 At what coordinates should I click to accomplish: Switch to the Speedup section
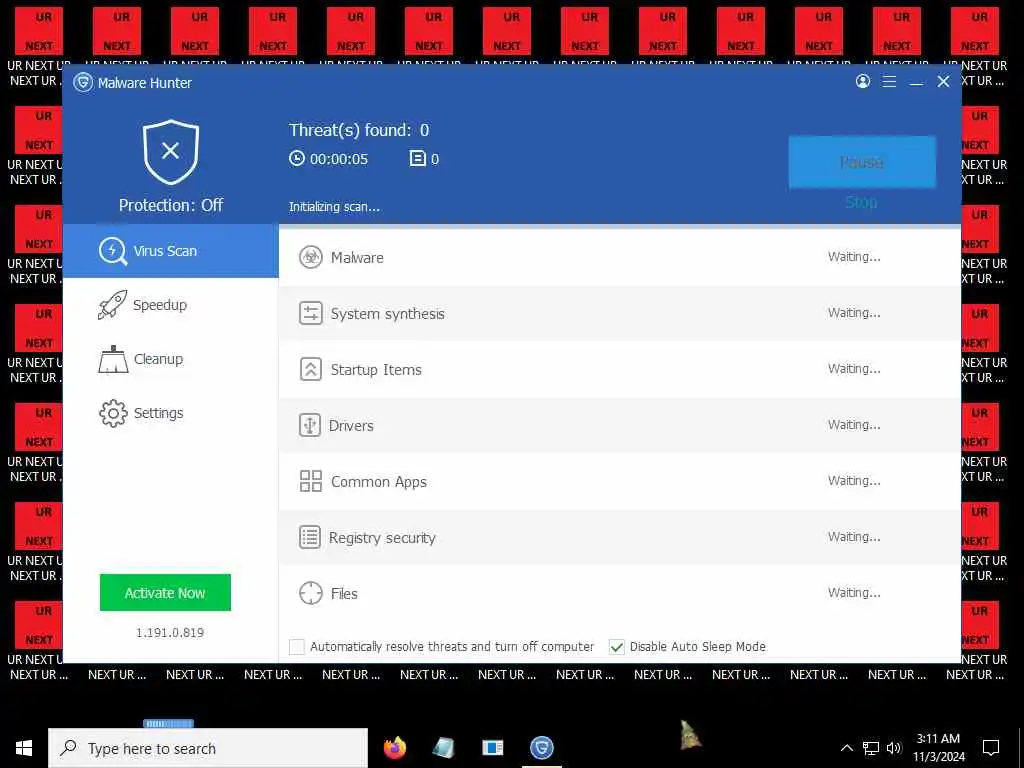[171, 305]
